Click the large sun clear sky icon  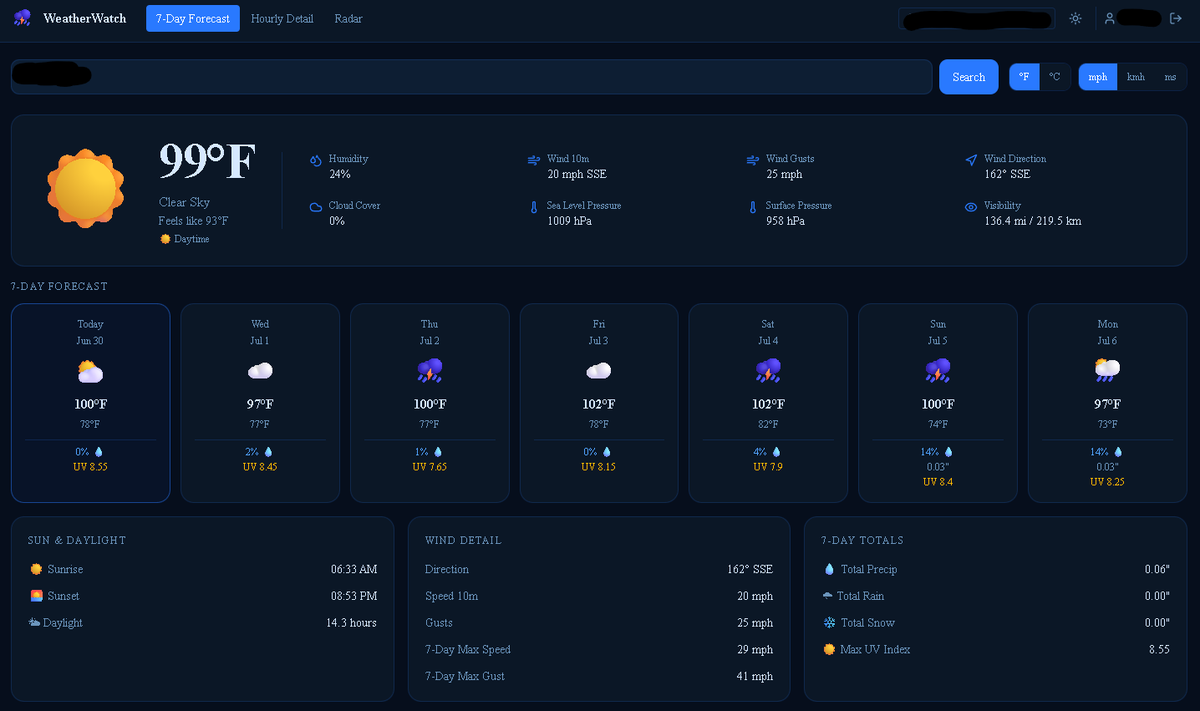[x=86, y=189]
